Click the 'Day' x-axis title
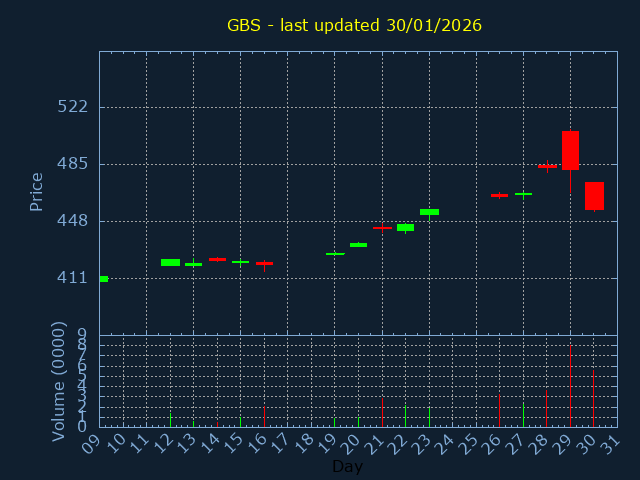The height and width of the screenshot is (480, 640). click(347, 466)
